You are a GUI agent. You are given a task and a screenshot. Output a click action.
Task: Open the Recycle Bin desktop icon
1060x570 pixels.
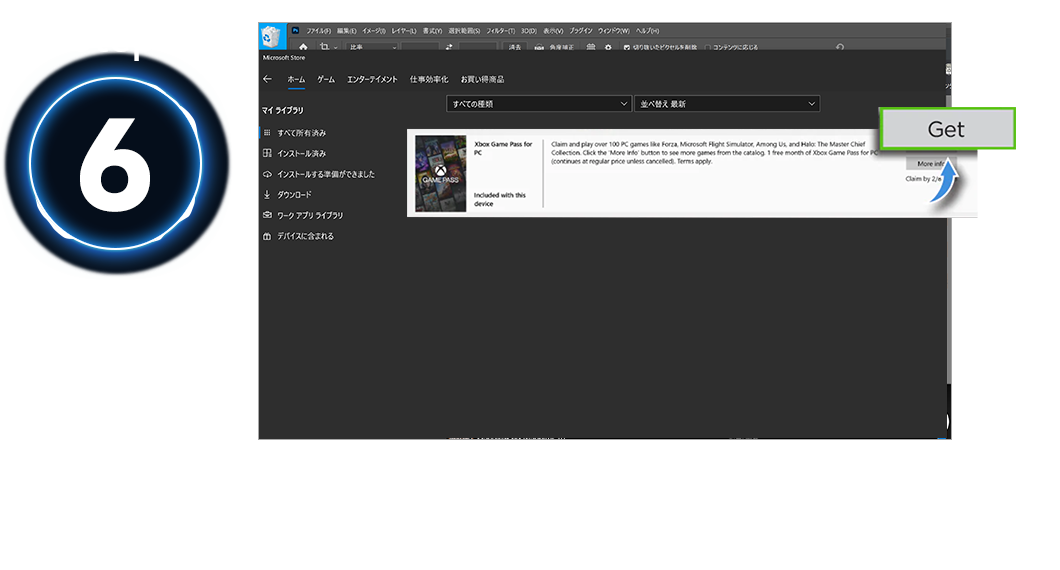271,36
